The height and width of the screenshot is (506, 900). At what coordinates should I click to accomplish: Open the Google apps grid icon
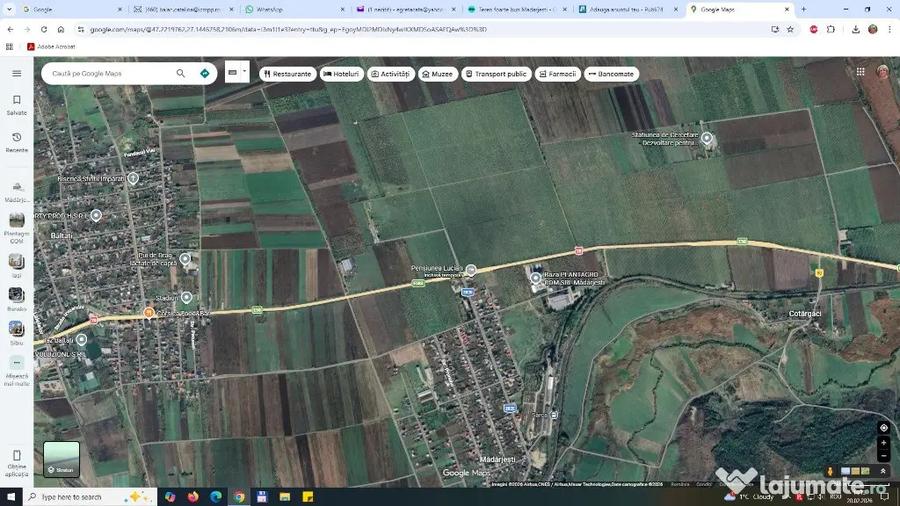point(860,72)
